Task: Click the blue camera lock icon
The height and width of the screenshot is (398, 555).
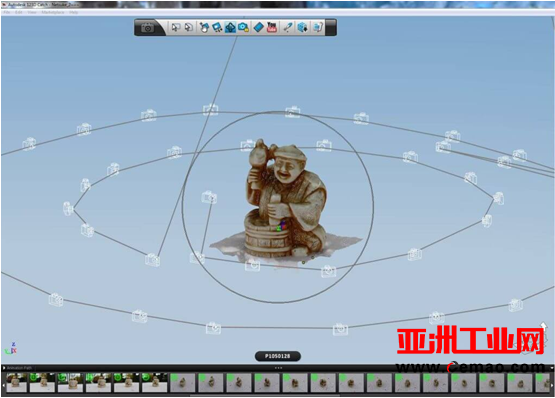Action: point(243,27)
